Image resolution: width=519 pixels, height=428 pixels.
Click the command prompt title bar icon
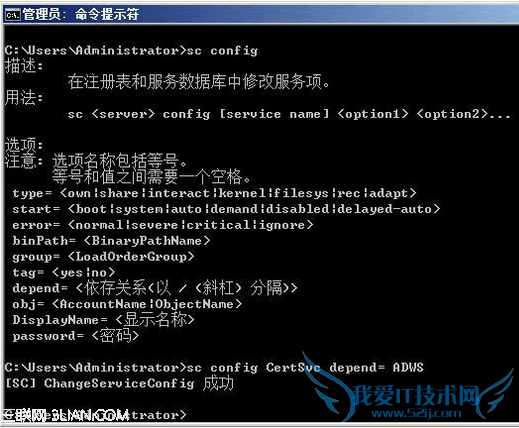[13, 15]
